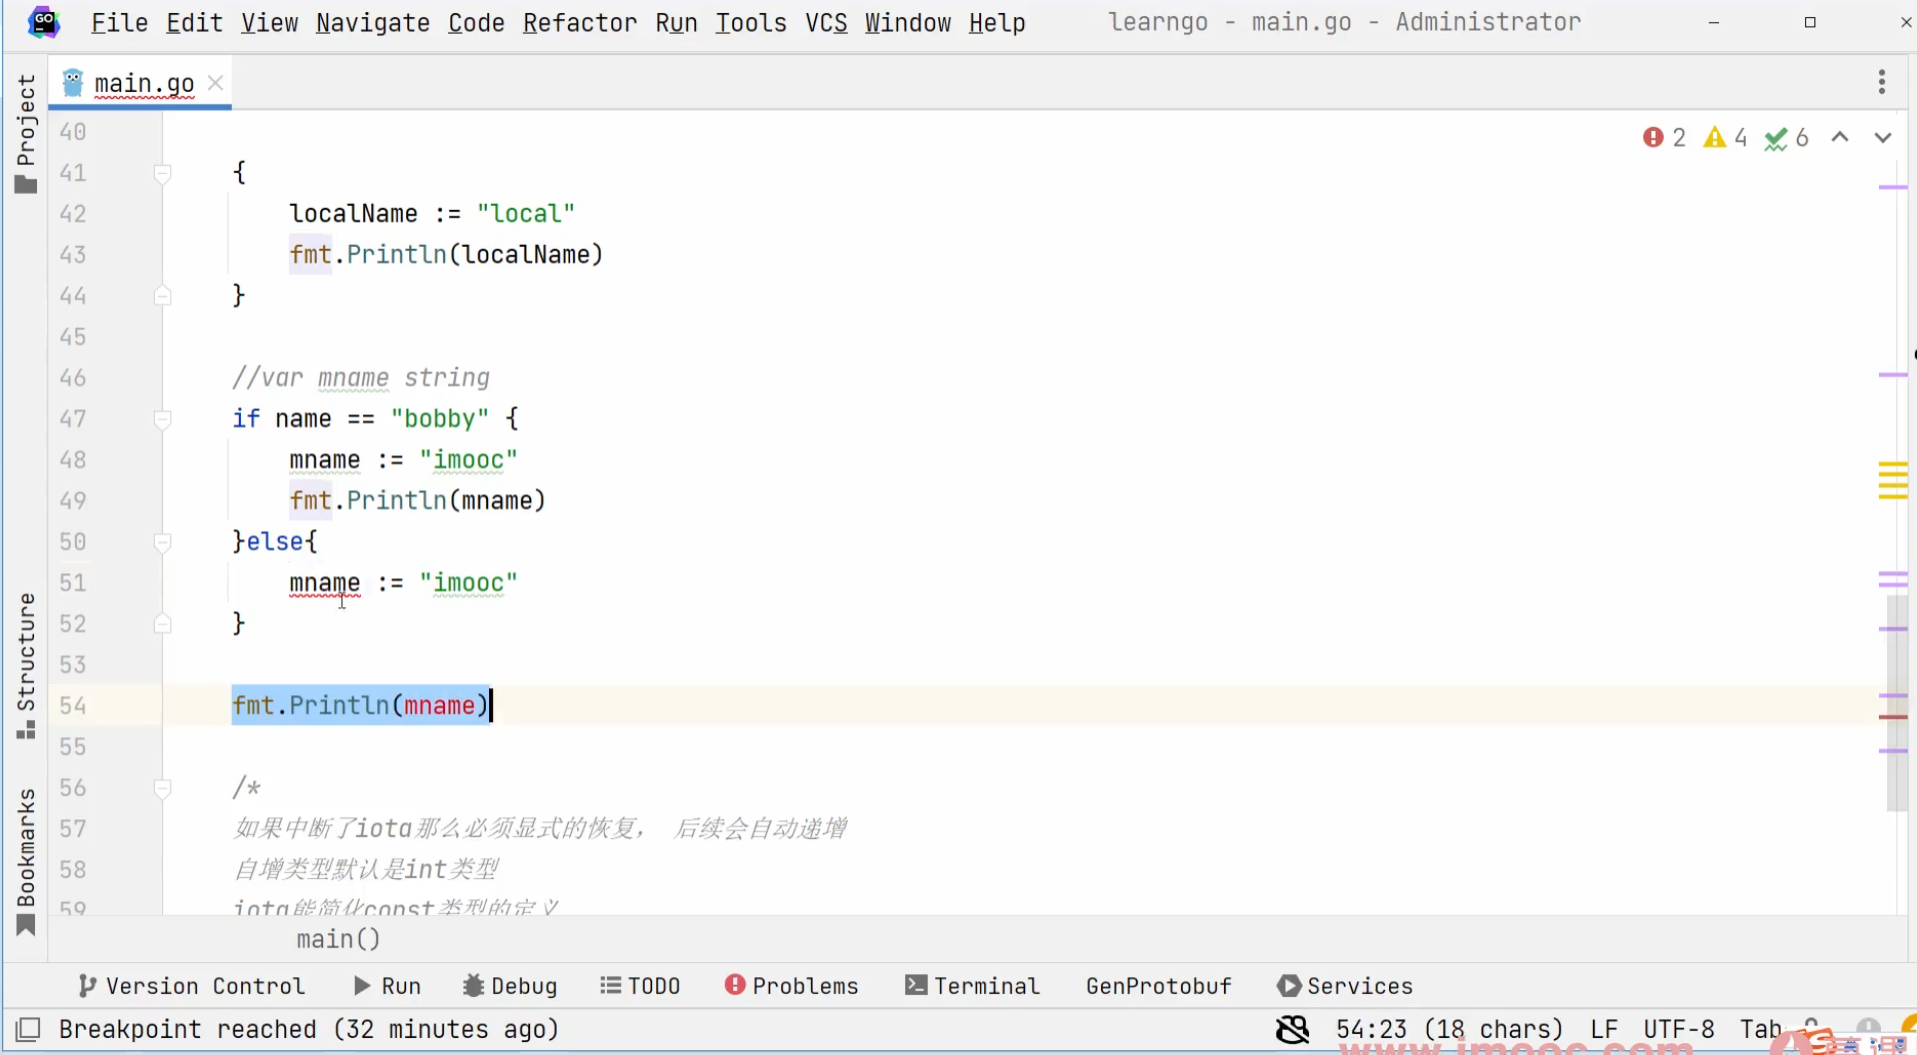The height and width of the screenshot is (1055, 1917).
Task: Open the Services tool window
Action: 1345,986
